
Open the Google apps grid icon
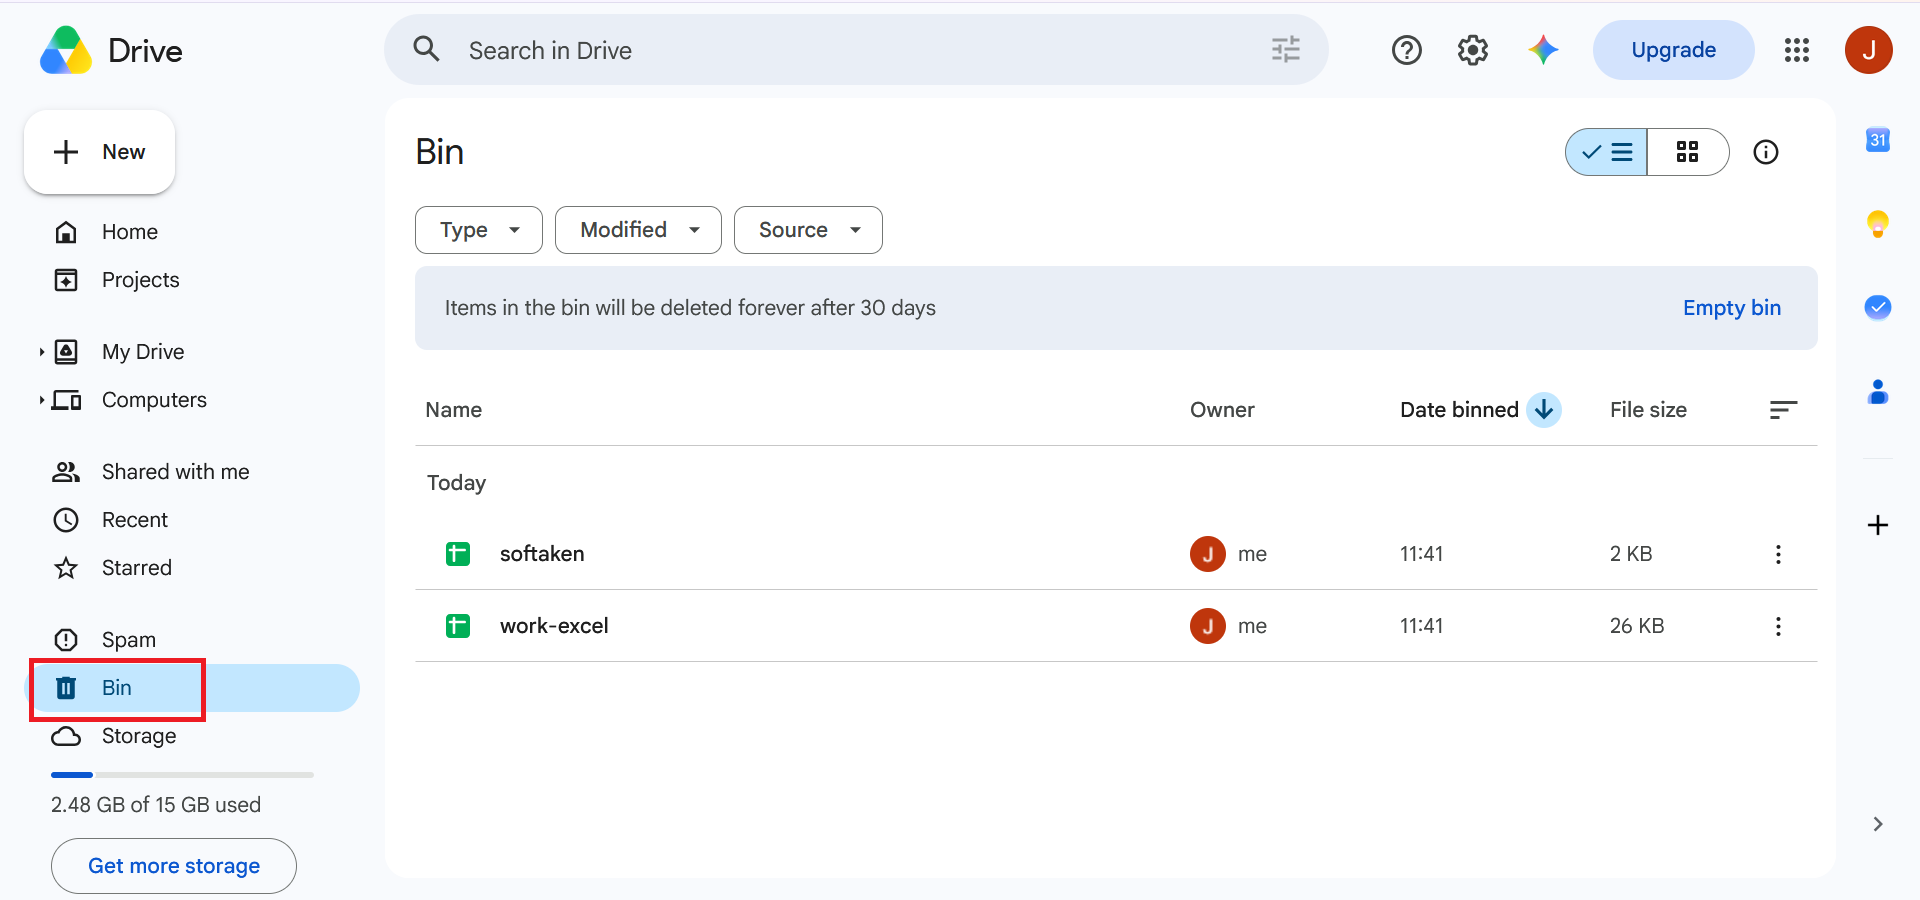coord(1797,50)
